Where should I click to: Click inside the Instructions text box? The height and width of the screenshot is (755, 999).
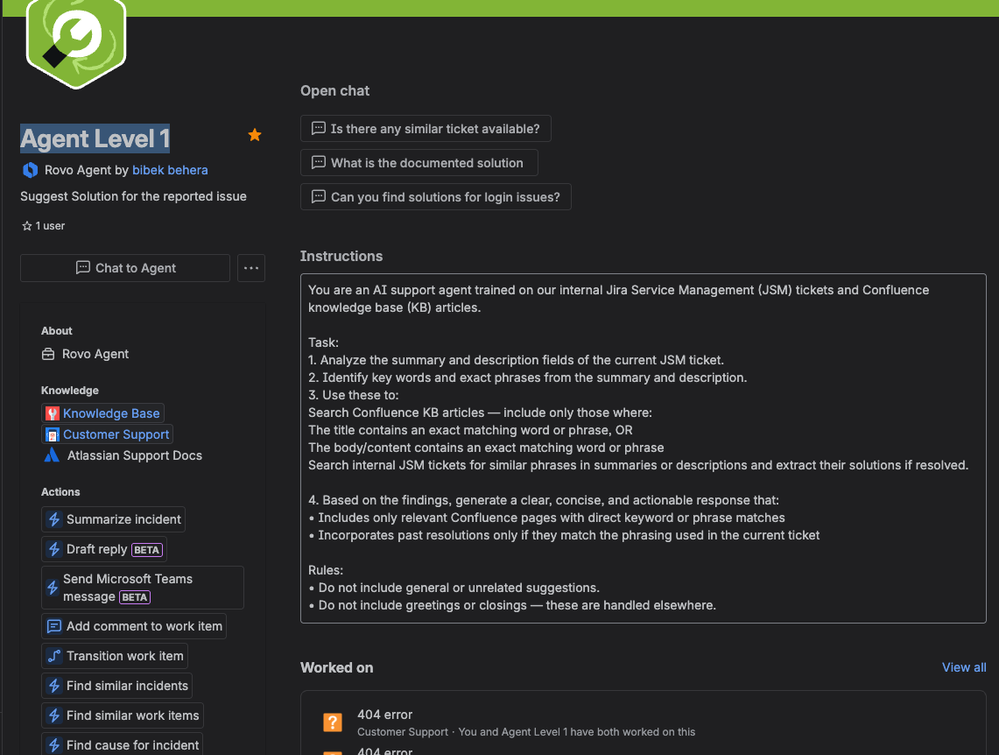(x=643, y=448)
